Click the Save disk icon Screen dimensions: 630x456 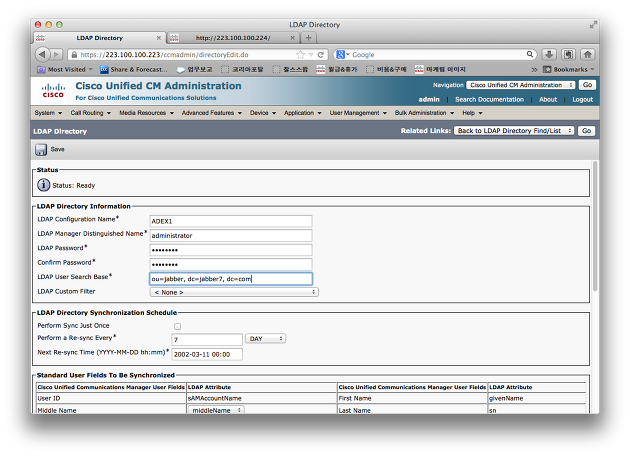click(41, 149)
